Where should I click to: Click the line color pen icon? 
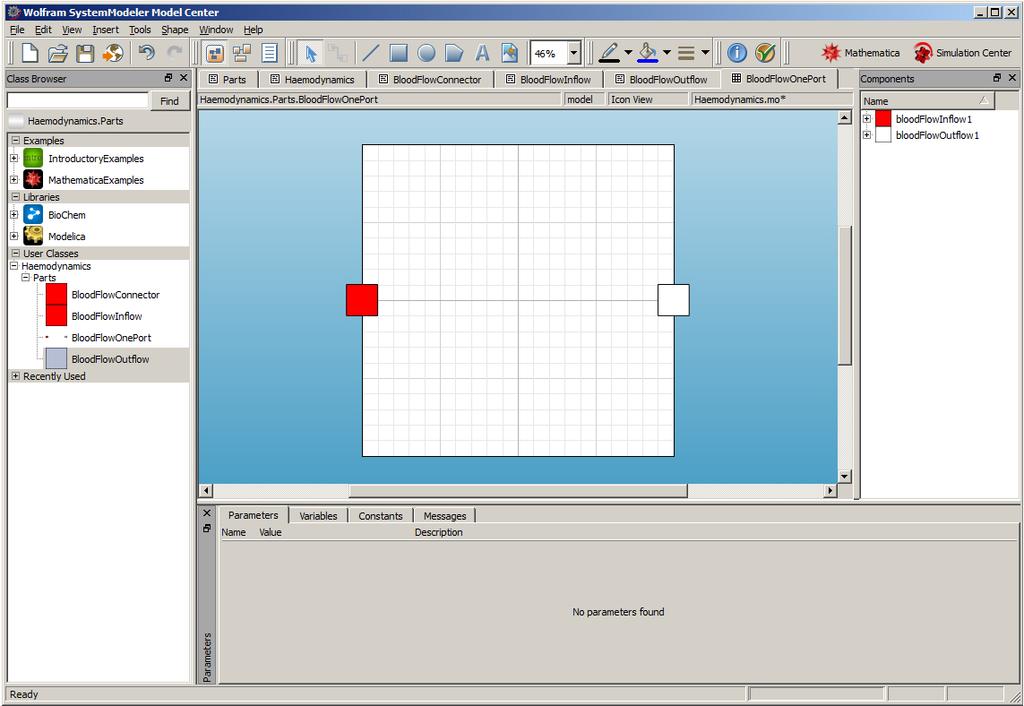(x=609, y=53)
